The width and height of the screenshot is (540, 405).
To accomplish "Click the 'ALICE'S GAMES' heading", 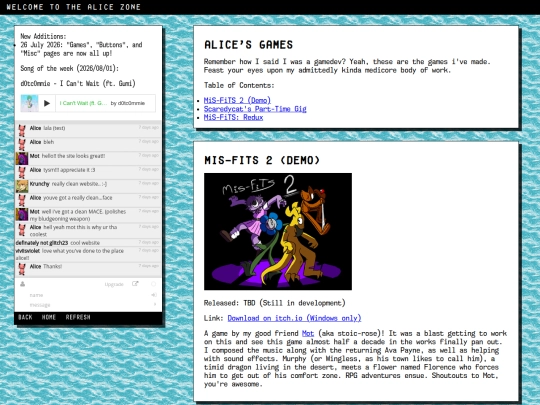I will [248, 45].
